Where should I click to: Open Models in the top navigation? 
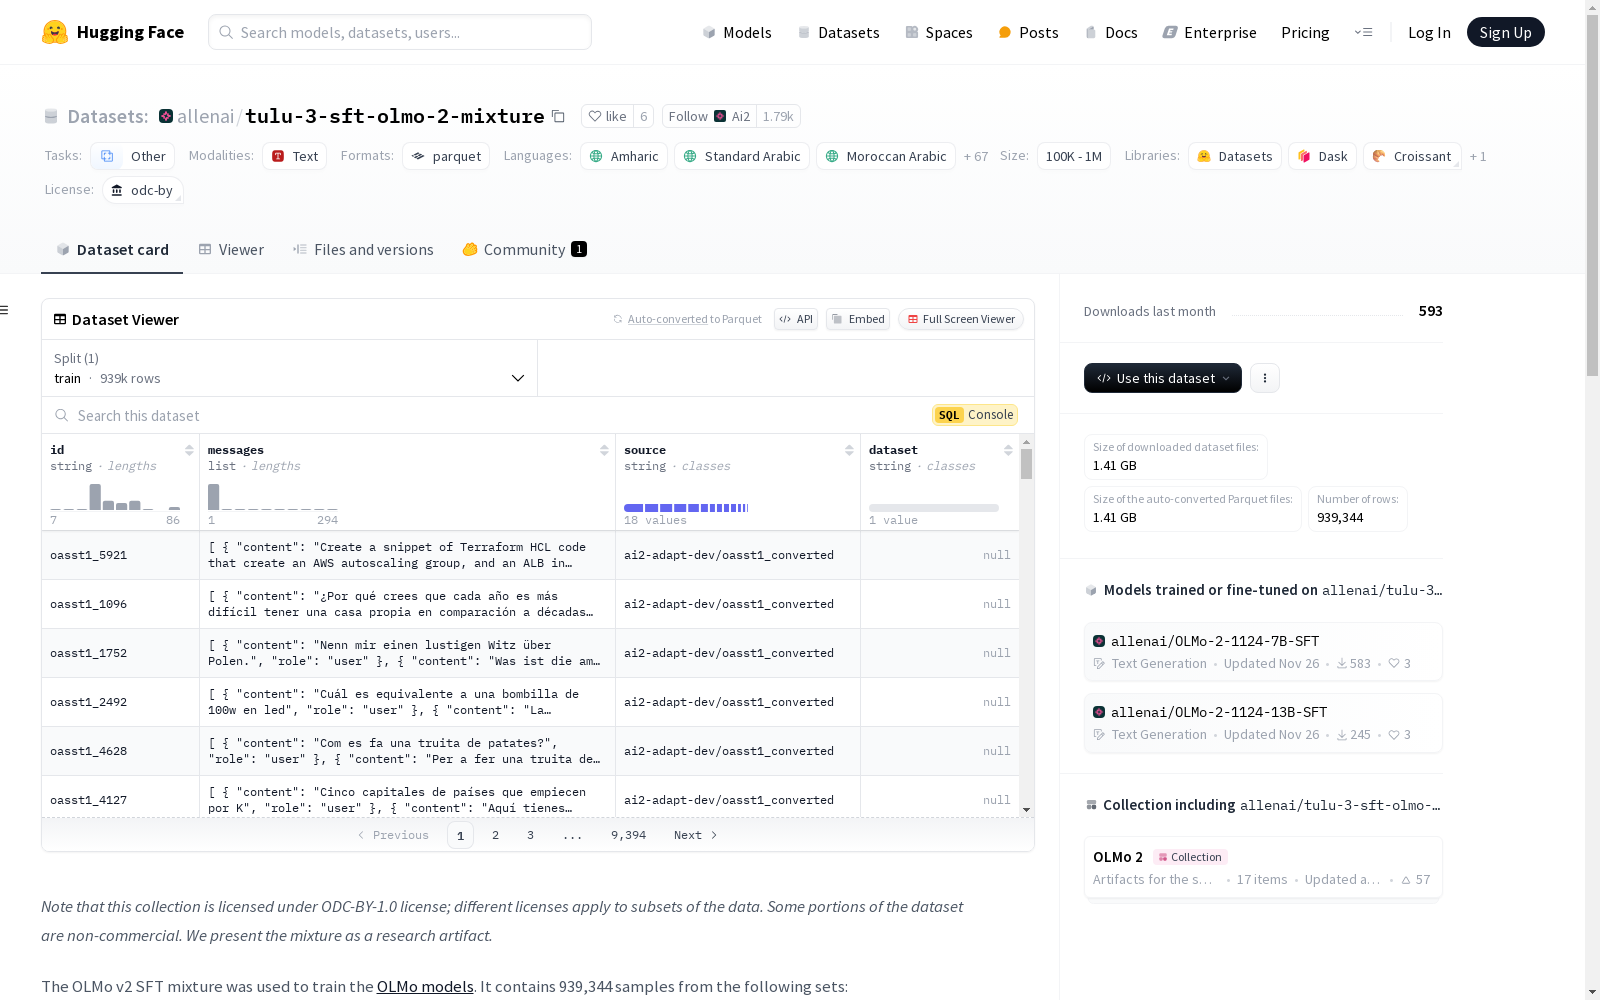(737, 32)
